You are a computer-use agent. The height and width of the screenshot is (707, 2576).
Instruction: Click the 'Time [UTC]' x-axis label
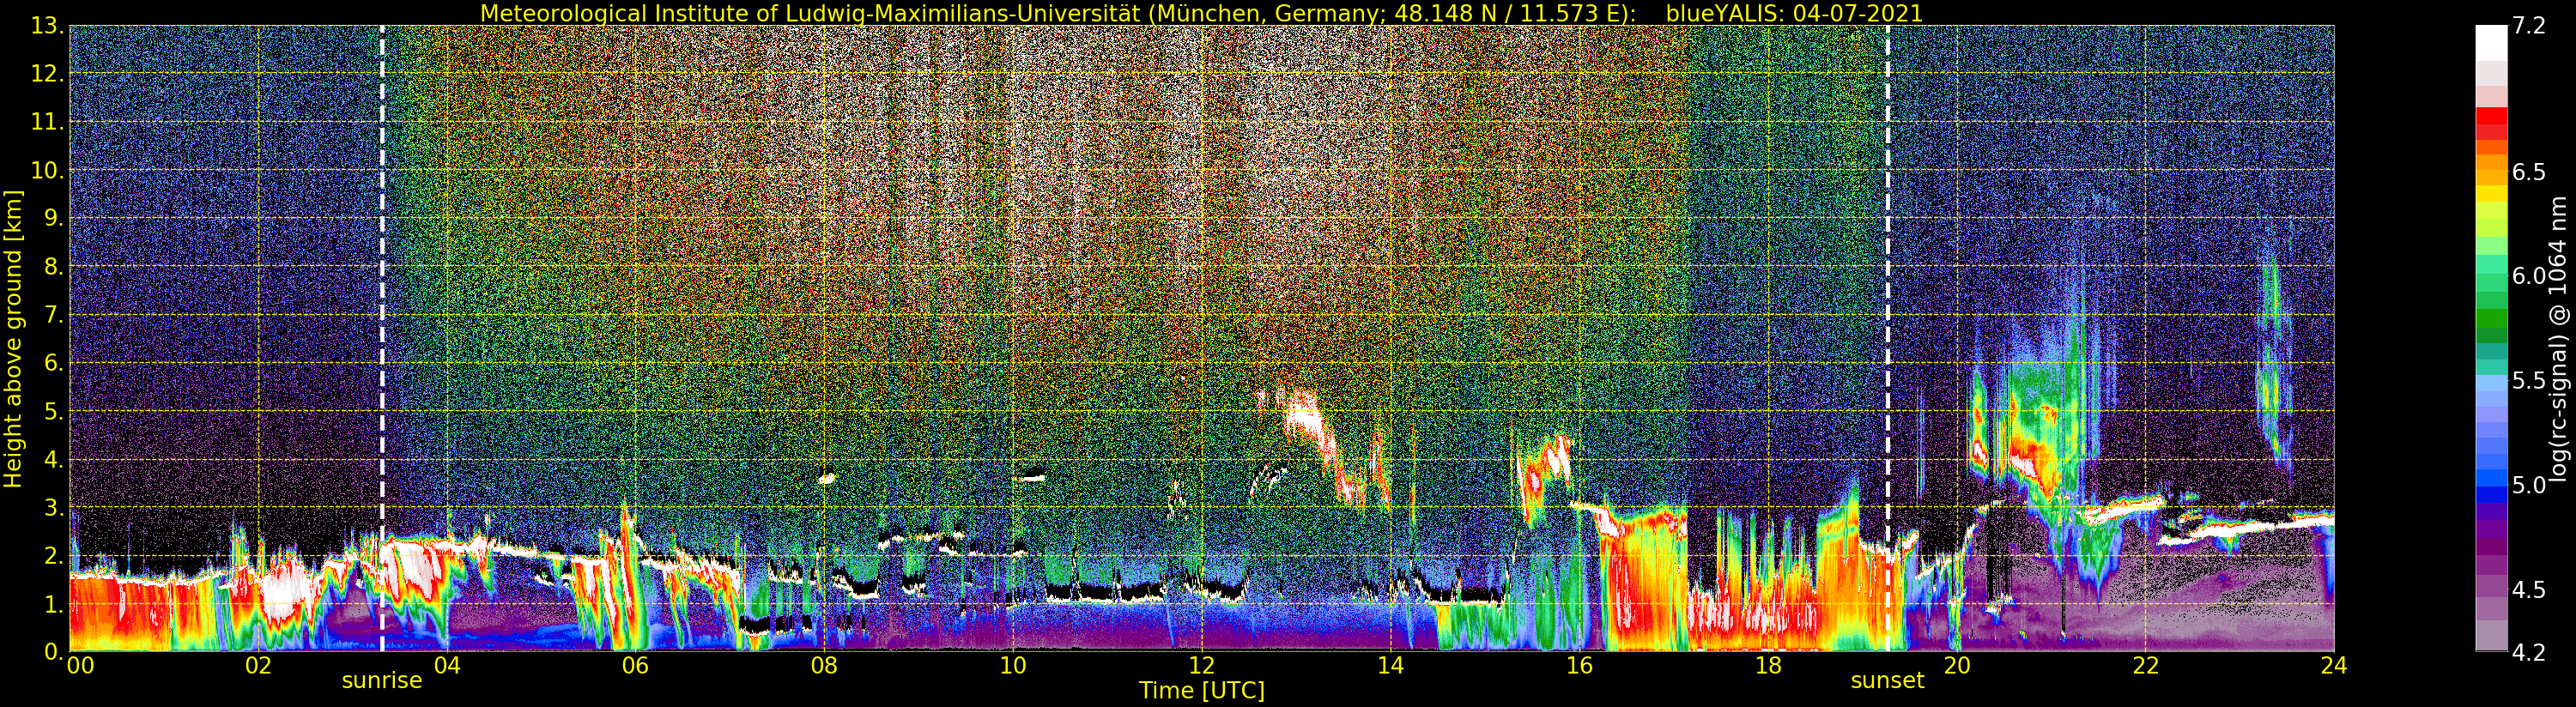point(1202,691)
